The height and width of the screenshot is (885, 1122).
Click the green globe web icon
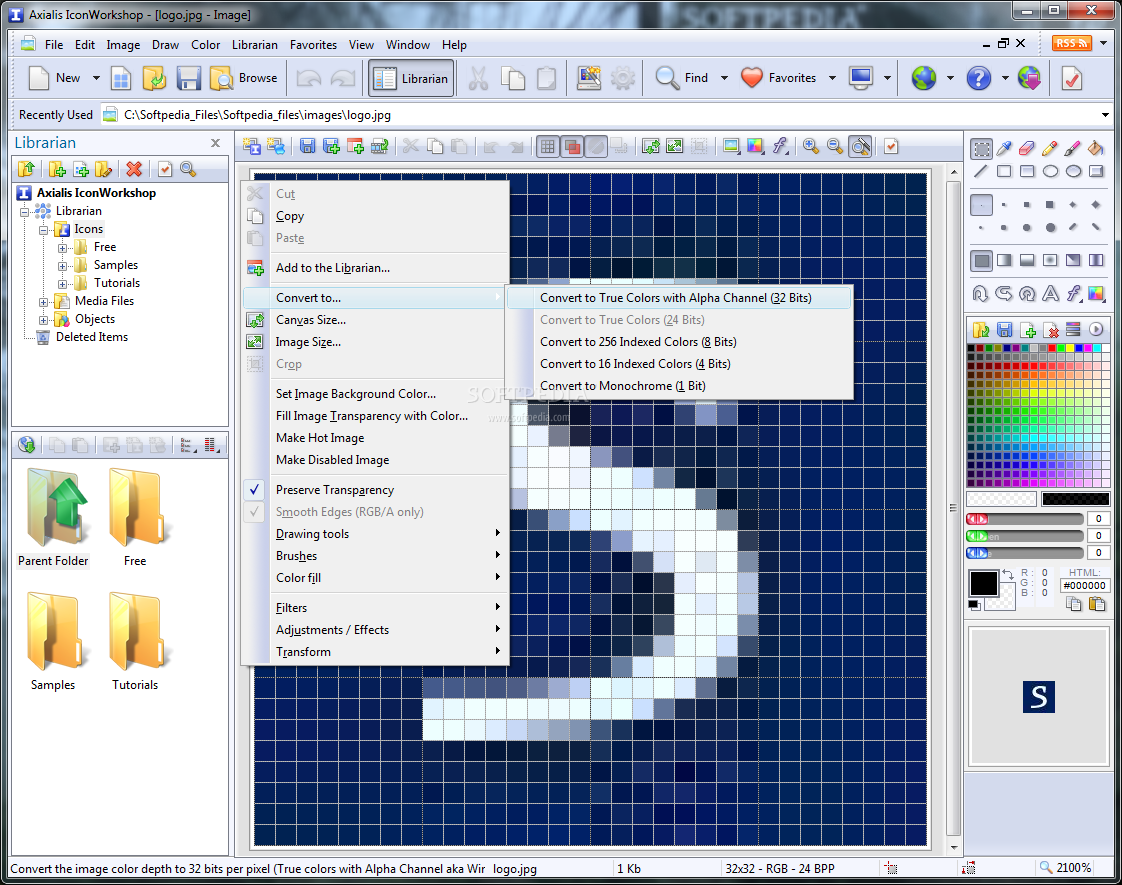923,78
